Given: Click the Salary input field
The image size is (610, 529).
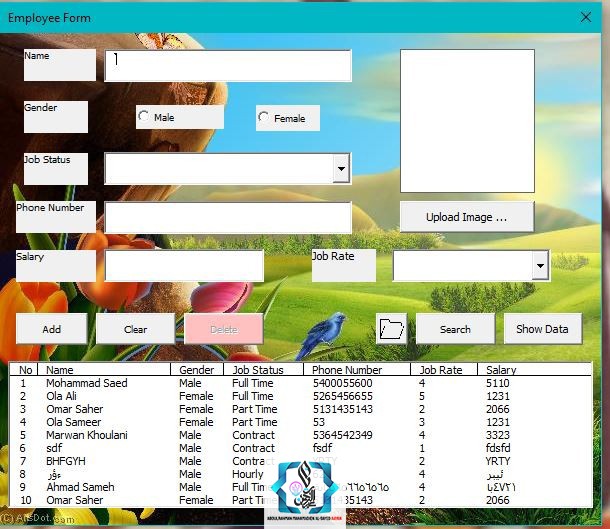Looking at the screenshot, I should tap(184, 266).
